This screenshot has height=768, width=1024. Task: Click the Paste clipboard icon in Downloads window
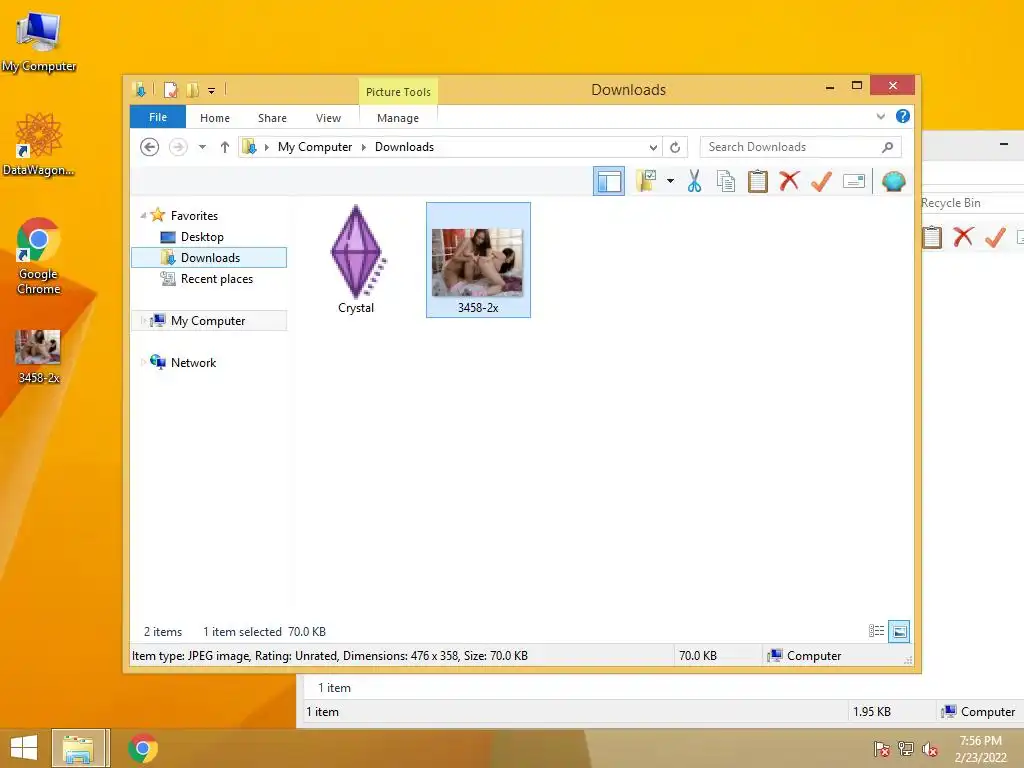pyautogui.click(x=758, y=181)
